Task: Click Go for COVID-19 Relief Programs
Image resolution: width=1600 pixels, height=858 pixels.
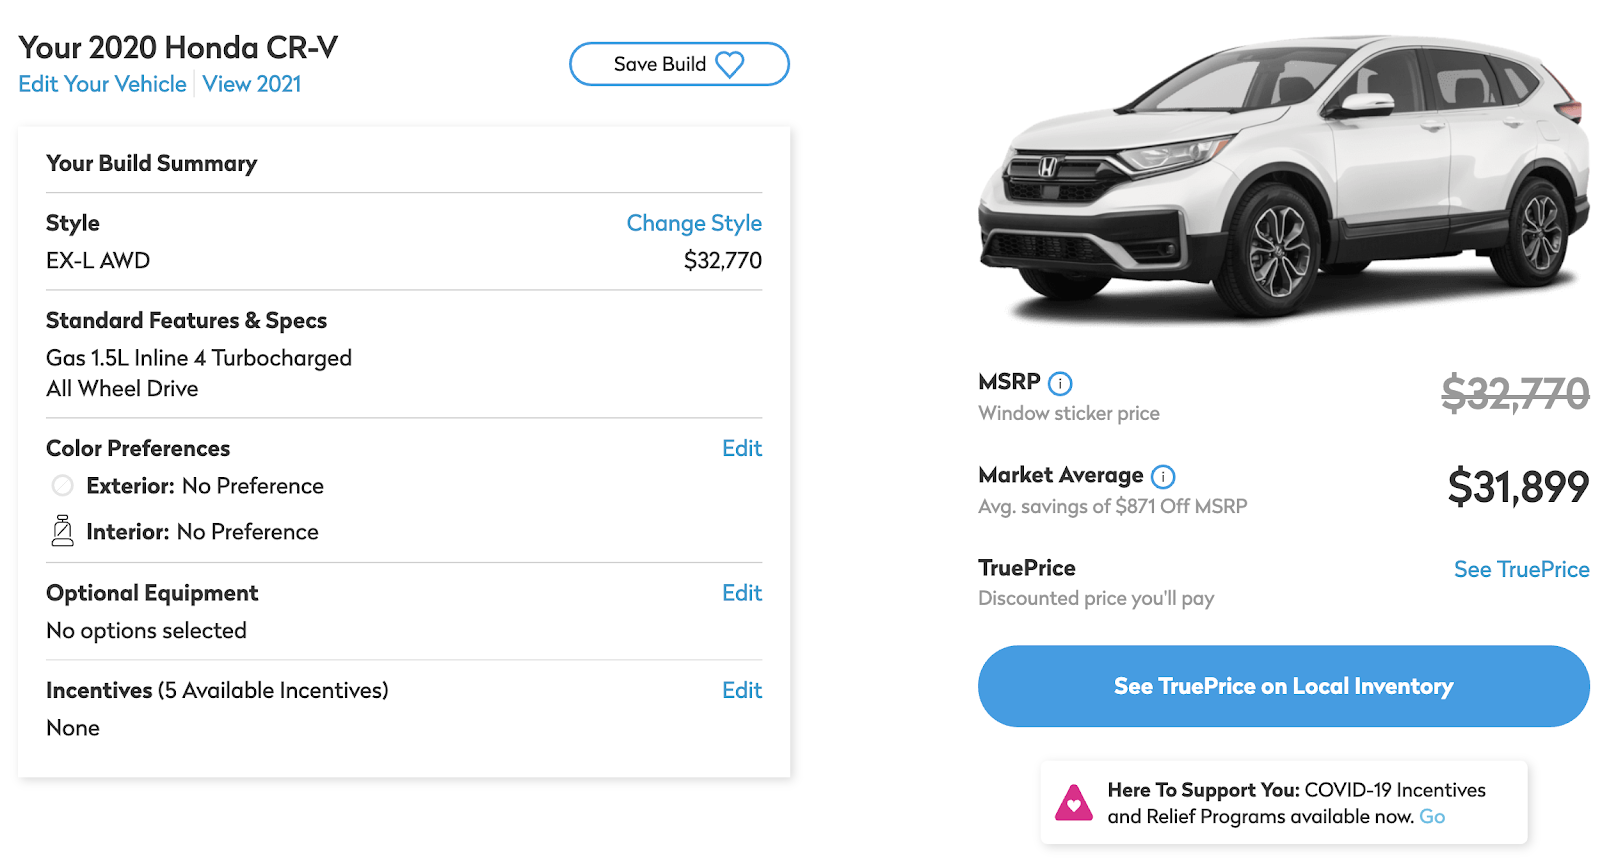Action: click(x=1432, y=816)
